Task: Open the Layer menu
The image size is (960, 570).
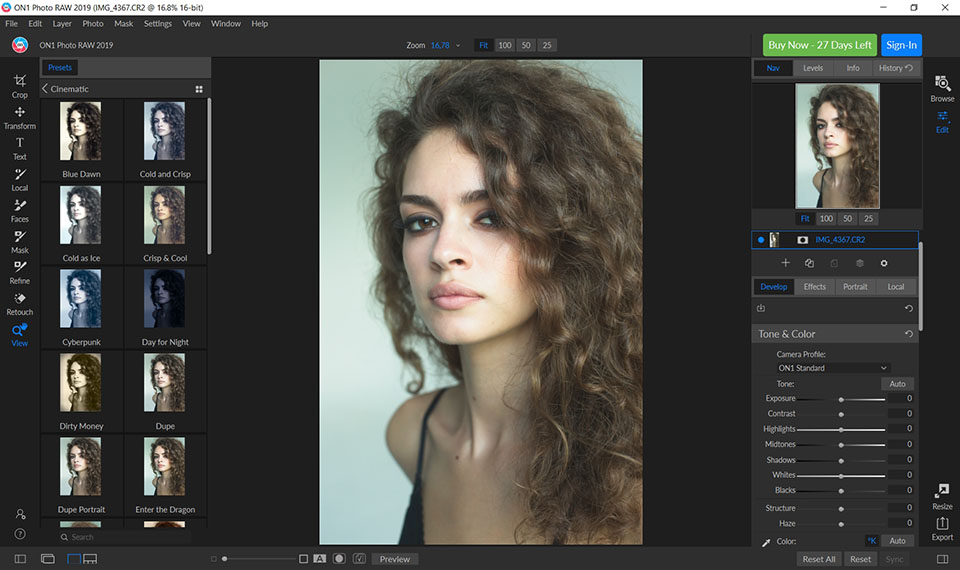Action: (62, 23)
